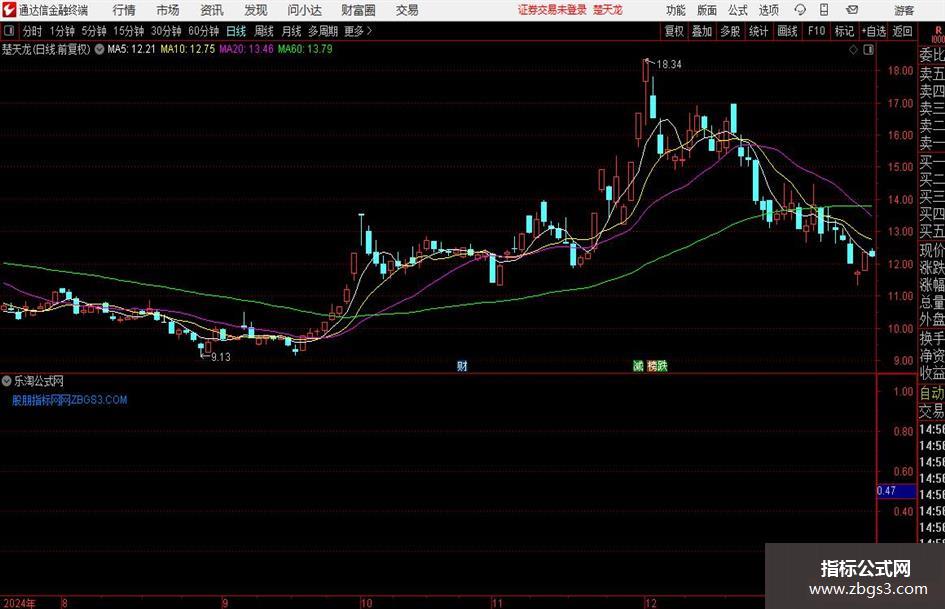Expand the 乐淘公式网 indicator dropdown
This screenshot has width=945, height=609.
coord(7,381)
